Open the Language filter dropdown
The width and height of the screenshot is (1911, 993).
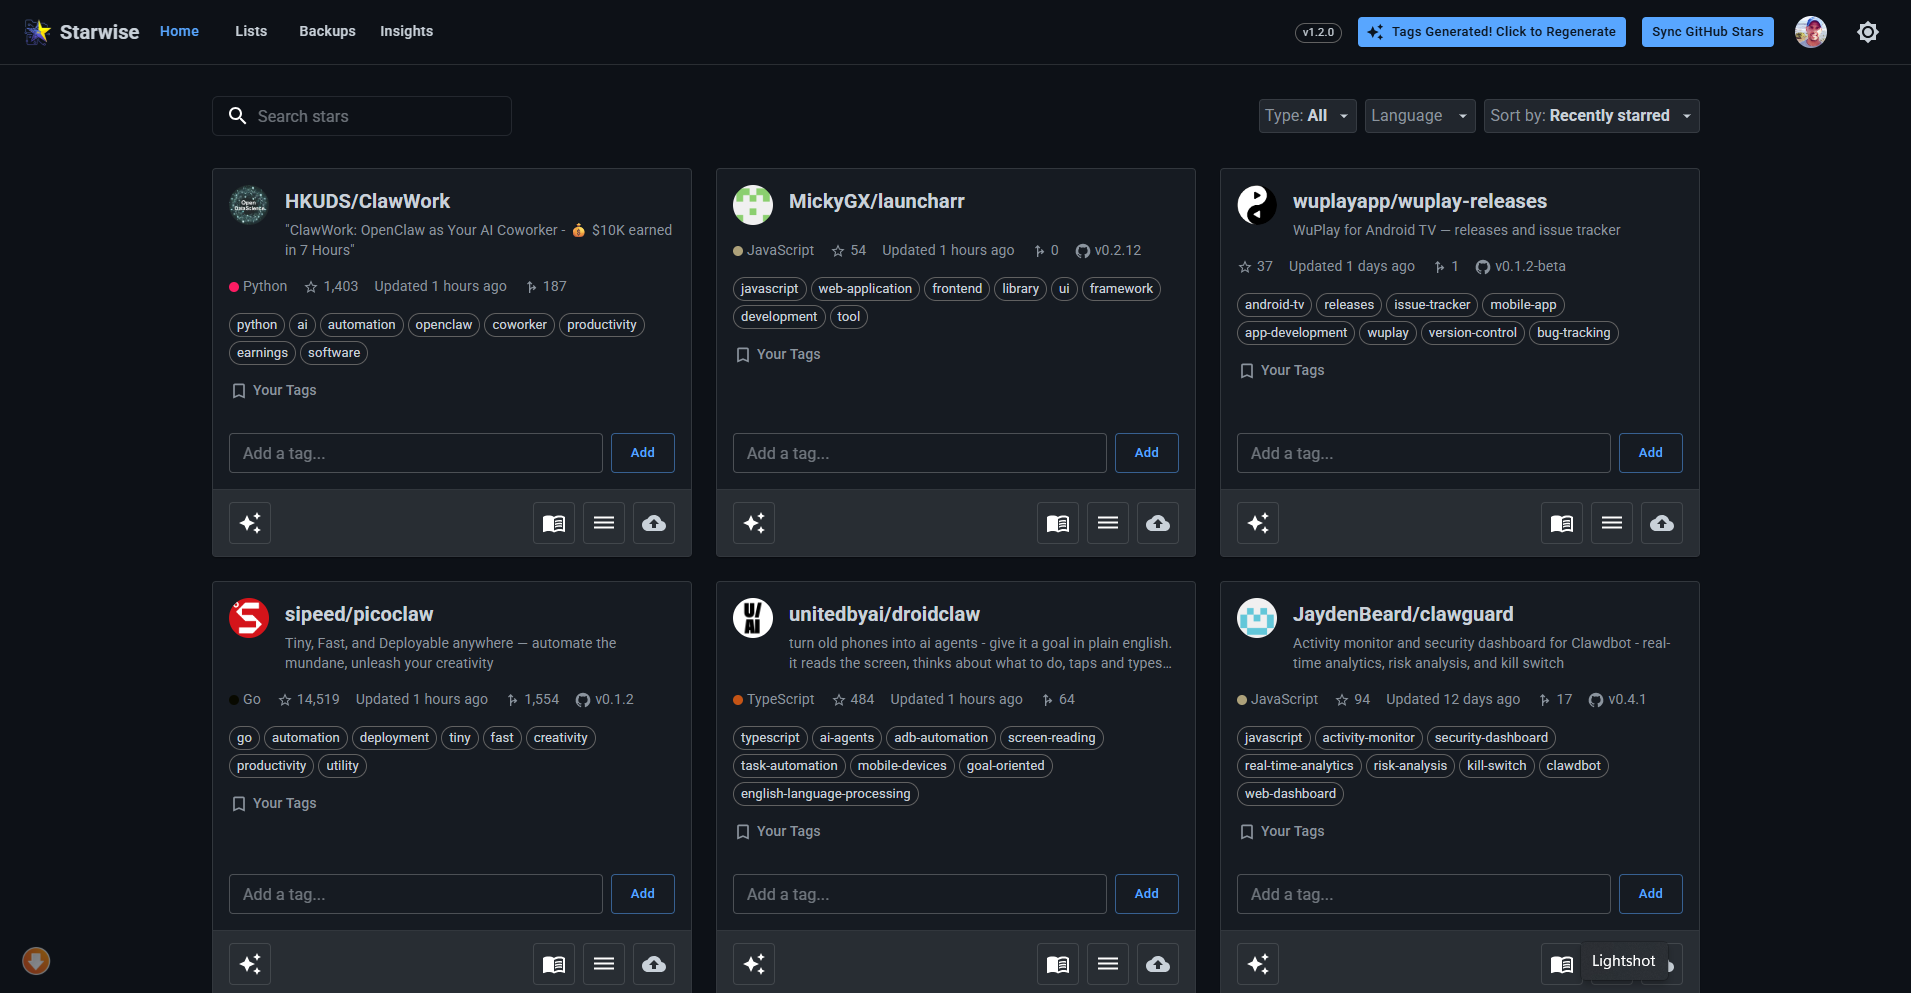(1420, 116)
